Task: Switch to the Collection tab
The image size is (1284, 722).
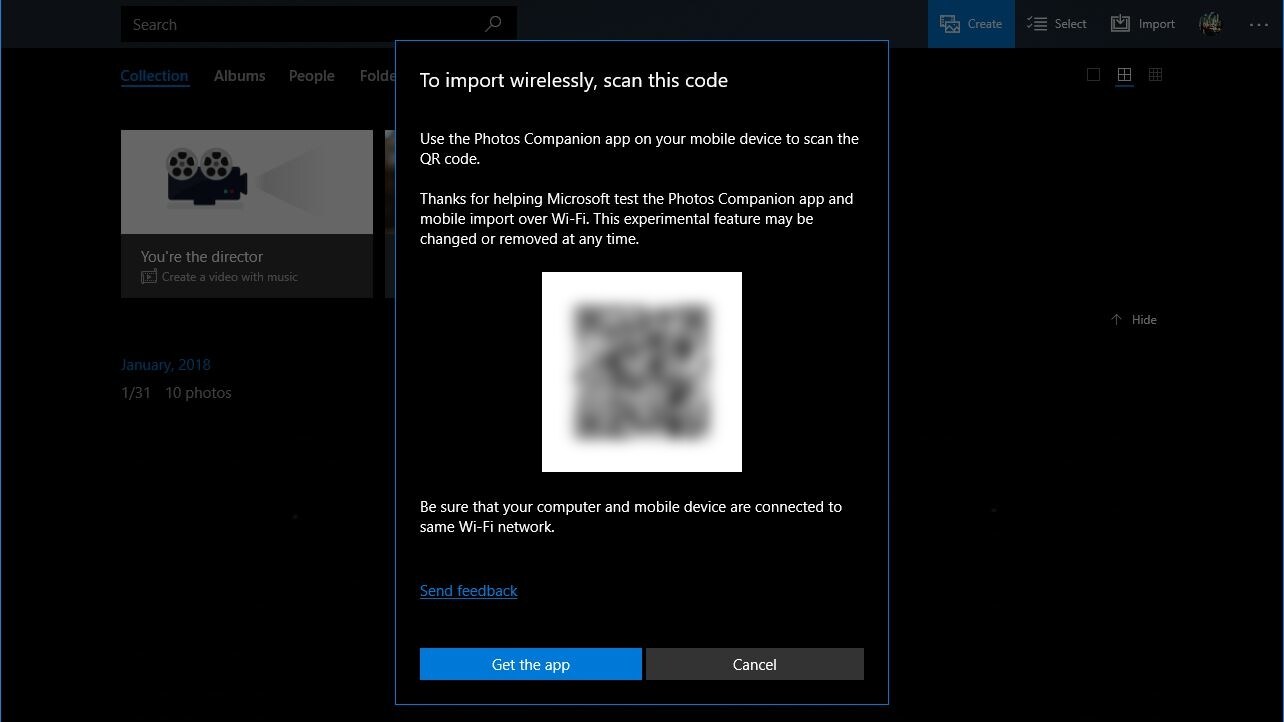Action: pyautogui.click(x=154, y=76)
